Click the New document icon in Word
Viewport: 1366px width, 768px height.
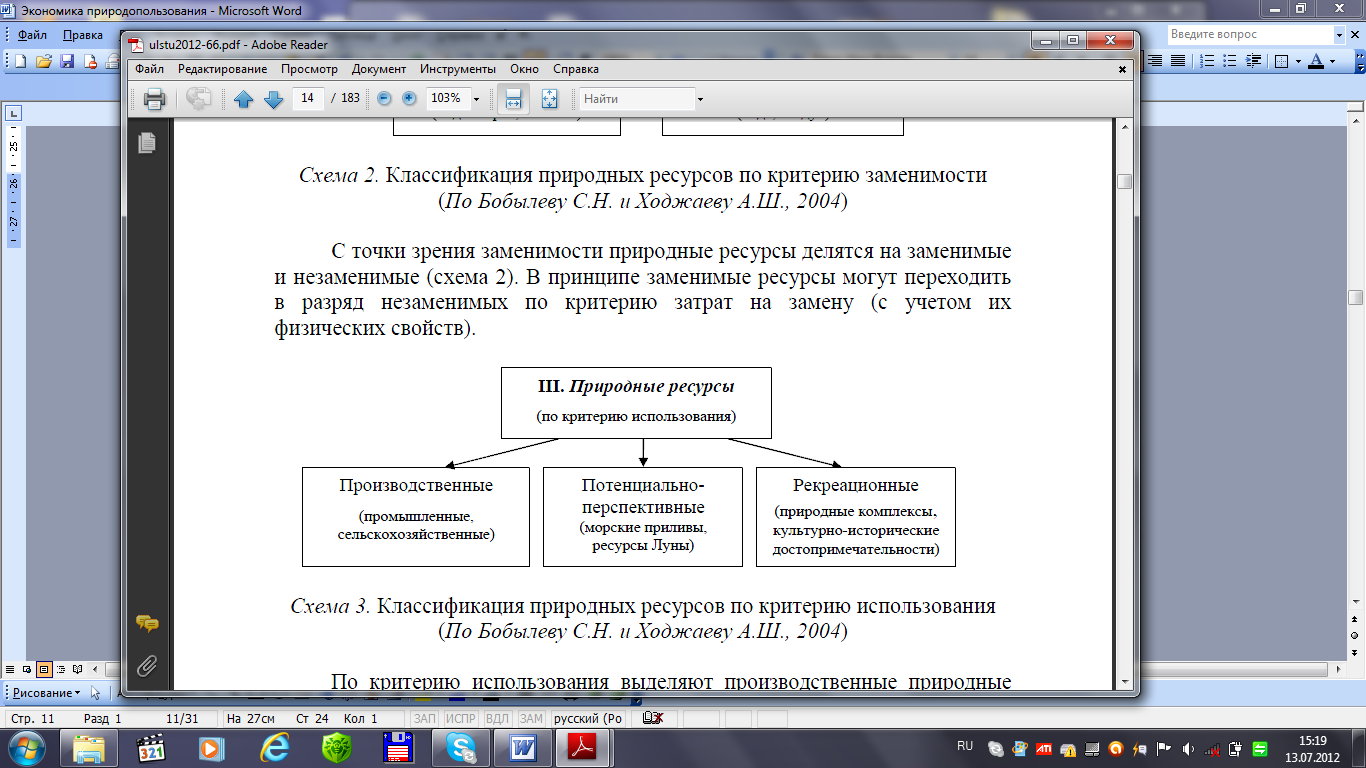coord(20,61)
